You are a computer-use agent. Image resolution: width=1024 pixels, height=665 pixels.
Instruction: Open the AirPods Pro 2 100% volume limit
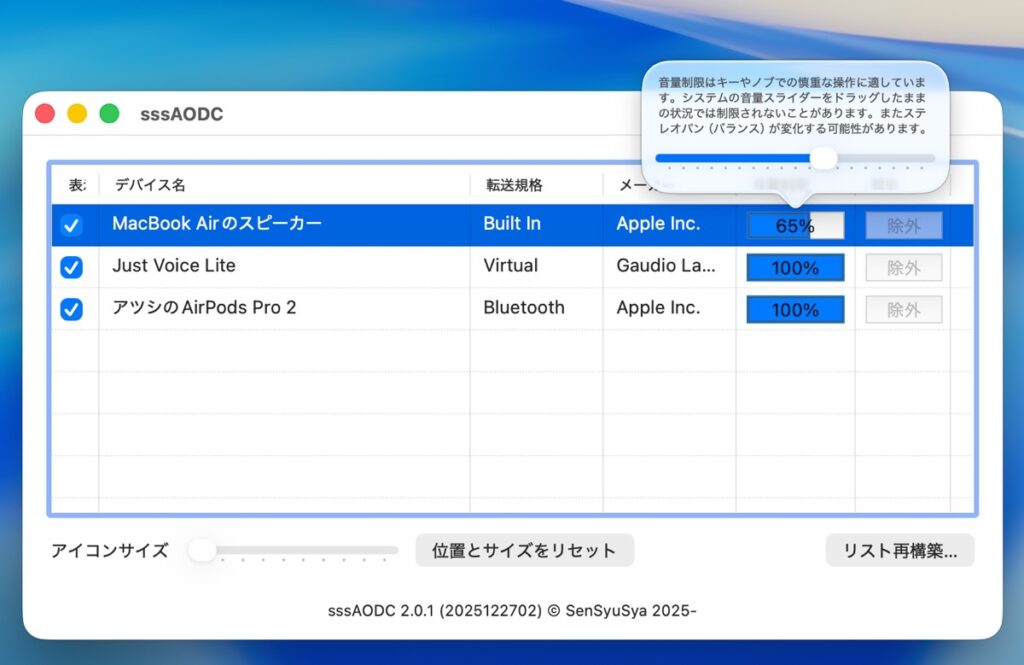pyautogui.click(x=795, y=310)
